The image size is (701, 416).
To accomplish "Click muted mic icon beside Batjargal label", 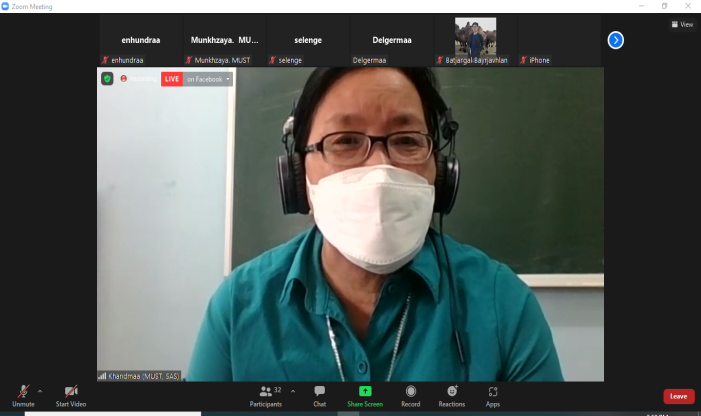I will pyautogui.click(x=440, y=60).
